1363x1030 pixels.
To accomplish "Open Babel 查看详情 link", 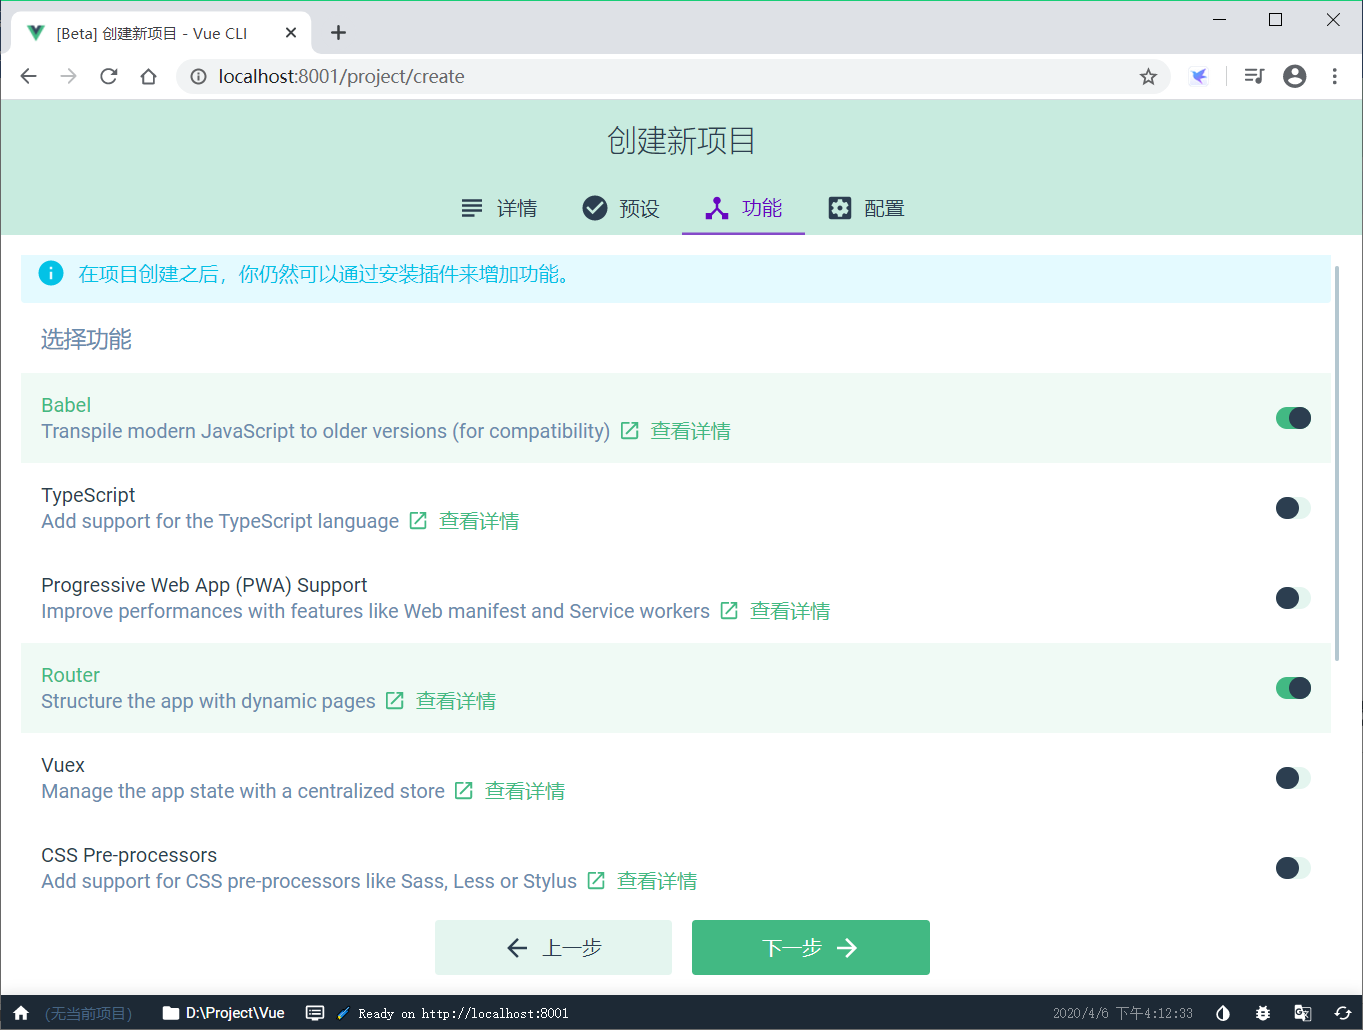I will click(x=690, y=431).
